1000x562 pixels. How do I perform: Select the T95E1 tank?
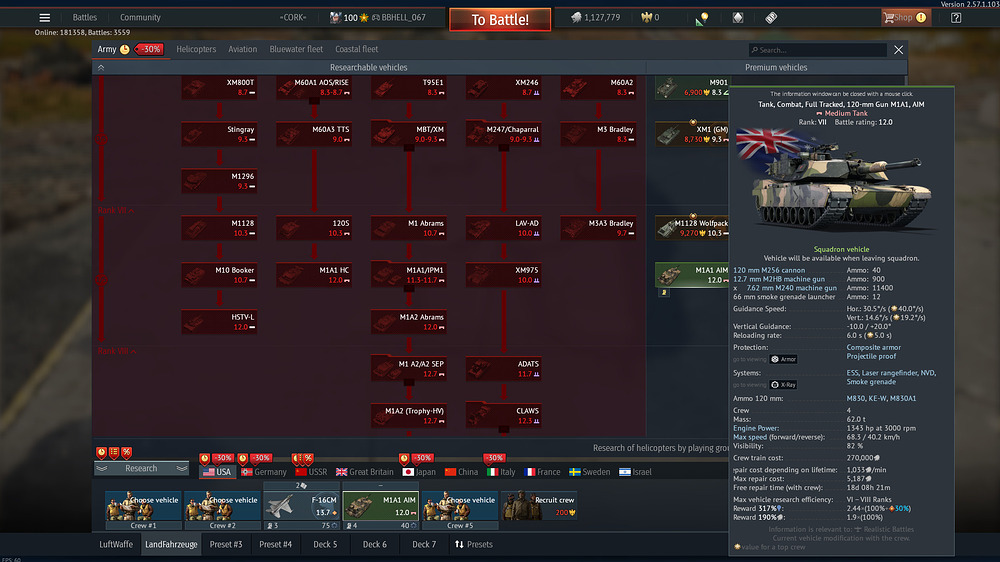tap(408, 87)
